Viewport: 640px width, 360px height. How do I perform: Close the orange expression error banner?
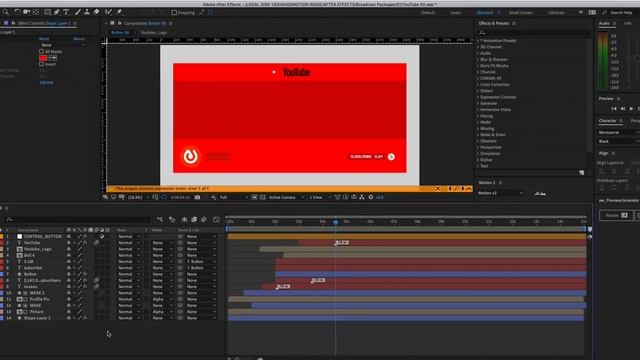(438, 189)
